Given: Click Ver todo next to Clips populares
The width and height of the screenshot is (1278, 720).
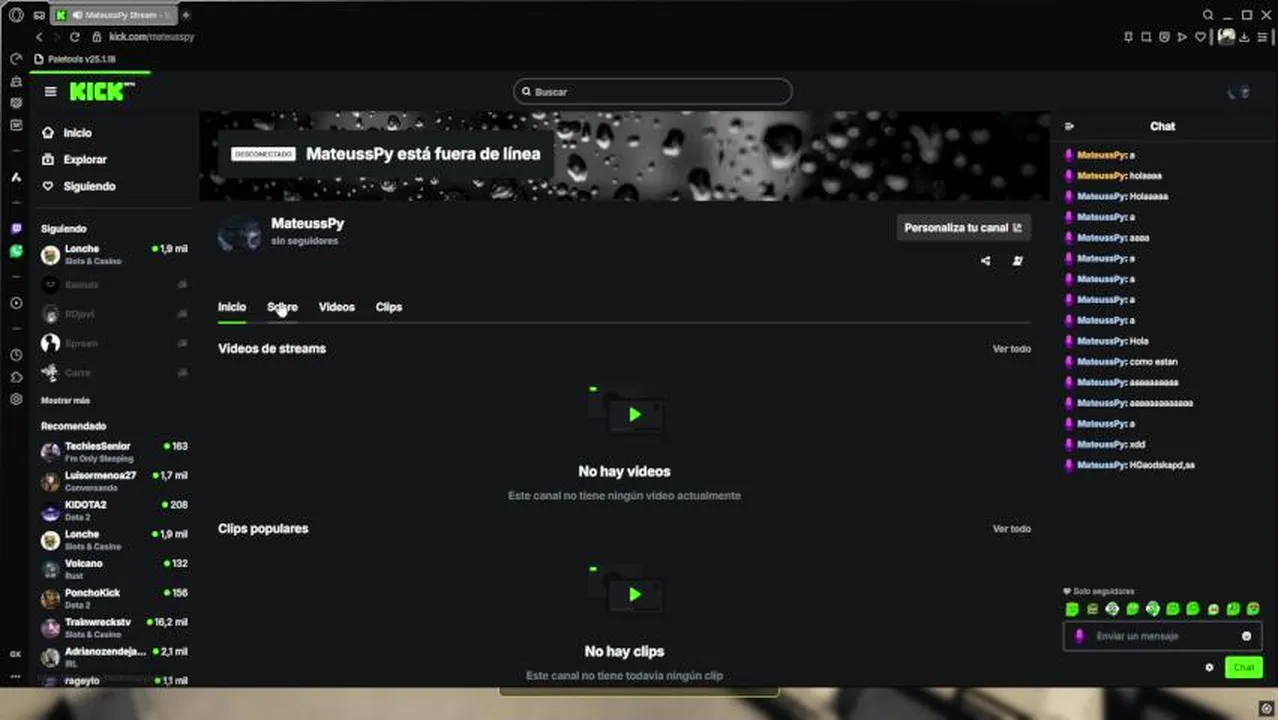Looking at the screenshot, I should [x=1011, y=529].
